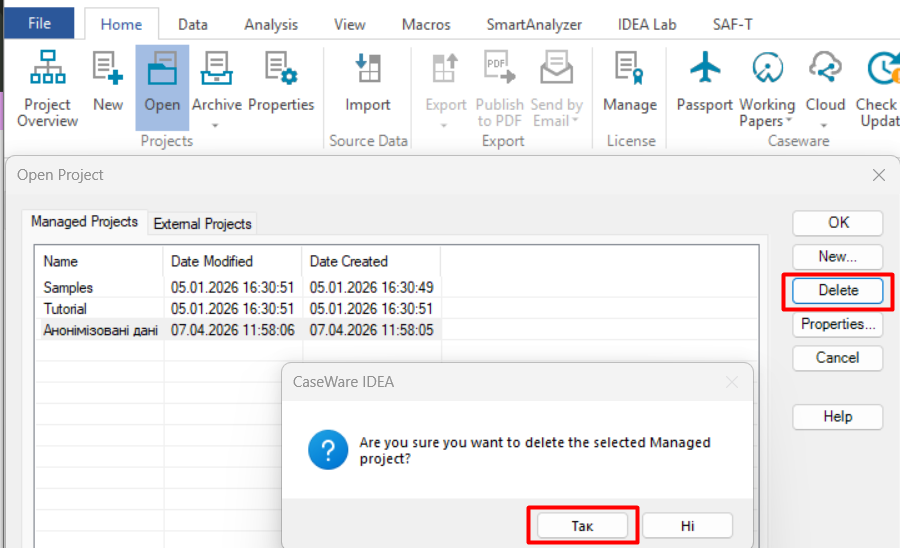Screen dimensions: 900x548
Task: Expand the Working Papers dropdown arrow
Action: [x=789, y=121]
